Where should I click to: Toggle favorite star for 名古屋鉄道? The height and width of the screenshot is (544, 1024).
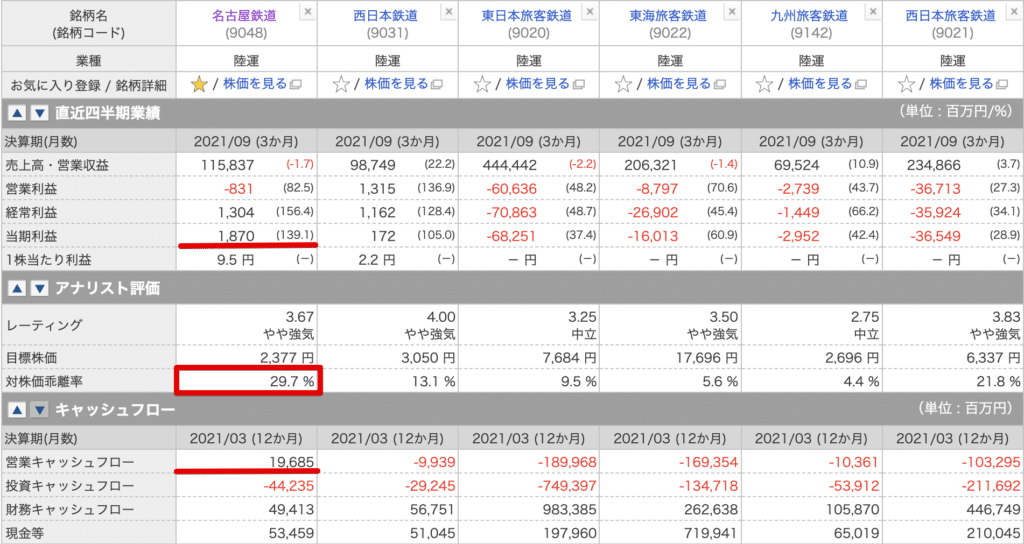coord(199,84)
